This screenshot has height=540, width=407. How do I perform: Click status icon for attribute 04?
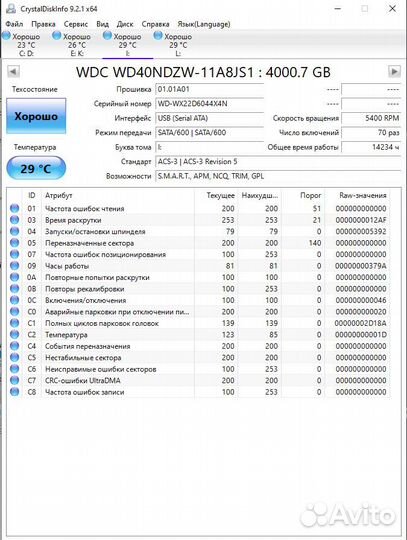pyautogui.click(x=14, y=231)
